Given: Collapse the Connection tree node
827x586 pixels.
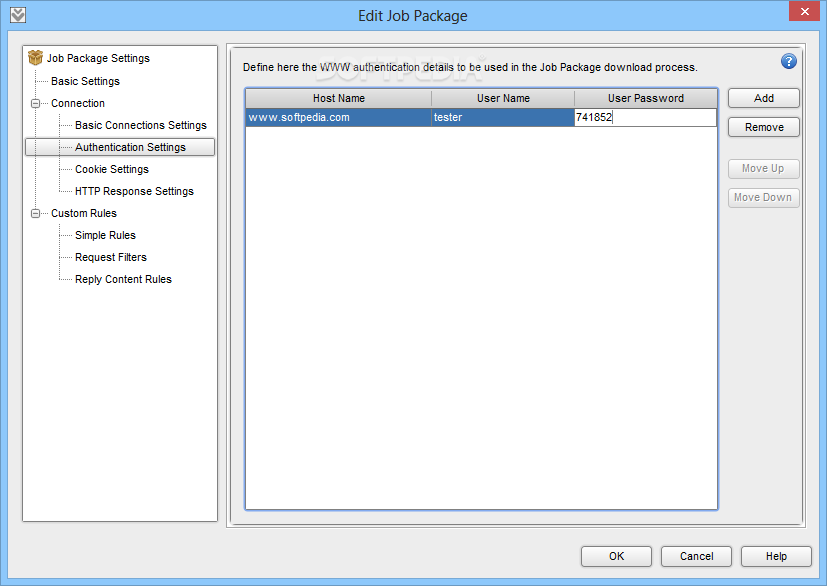Looking at the screenshot, I should pyautogui.click(x=35, y=103).
